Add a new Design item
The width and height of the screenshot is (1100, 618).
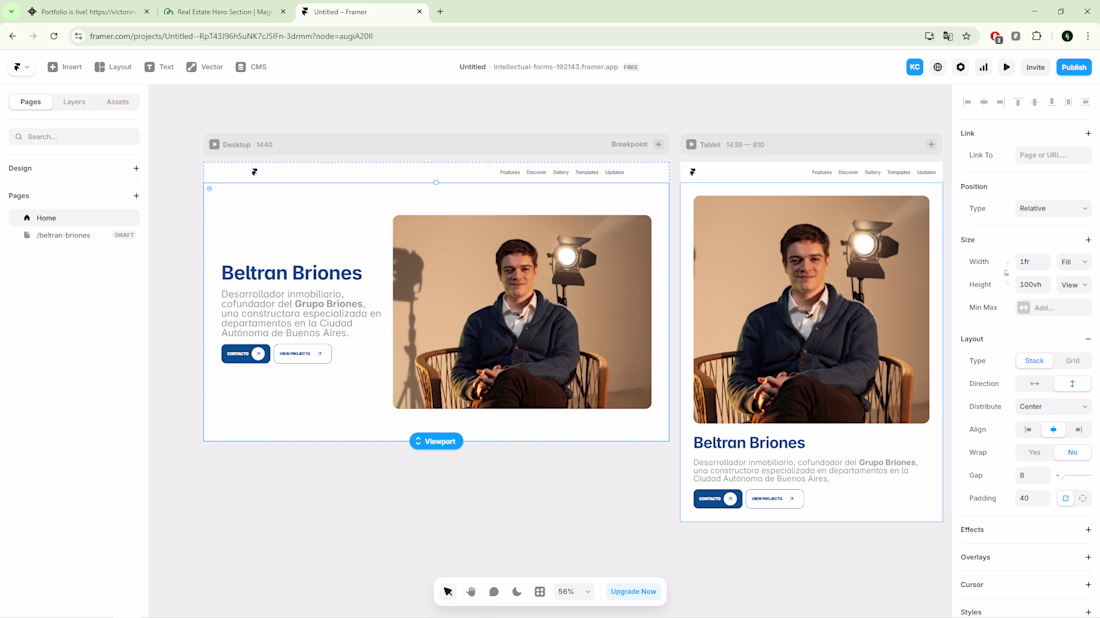[x=136, y=168]
